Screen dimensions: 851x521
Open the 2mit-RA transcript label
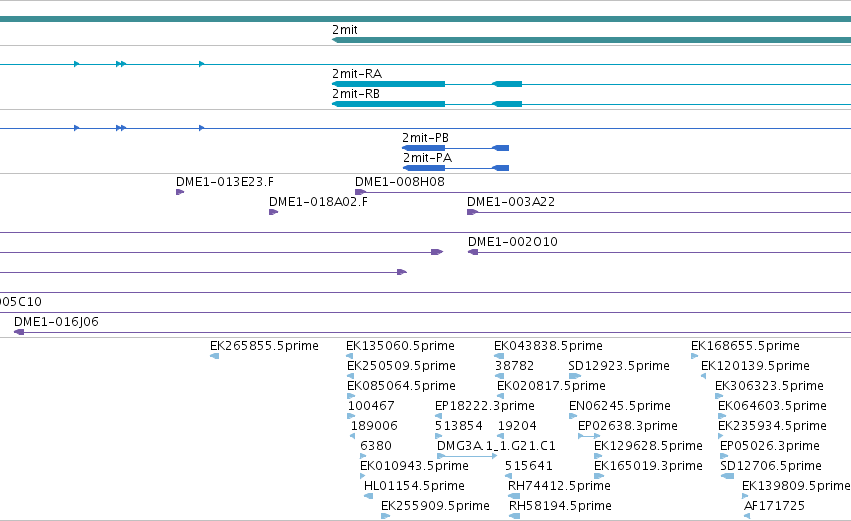[x=357, y=74]
